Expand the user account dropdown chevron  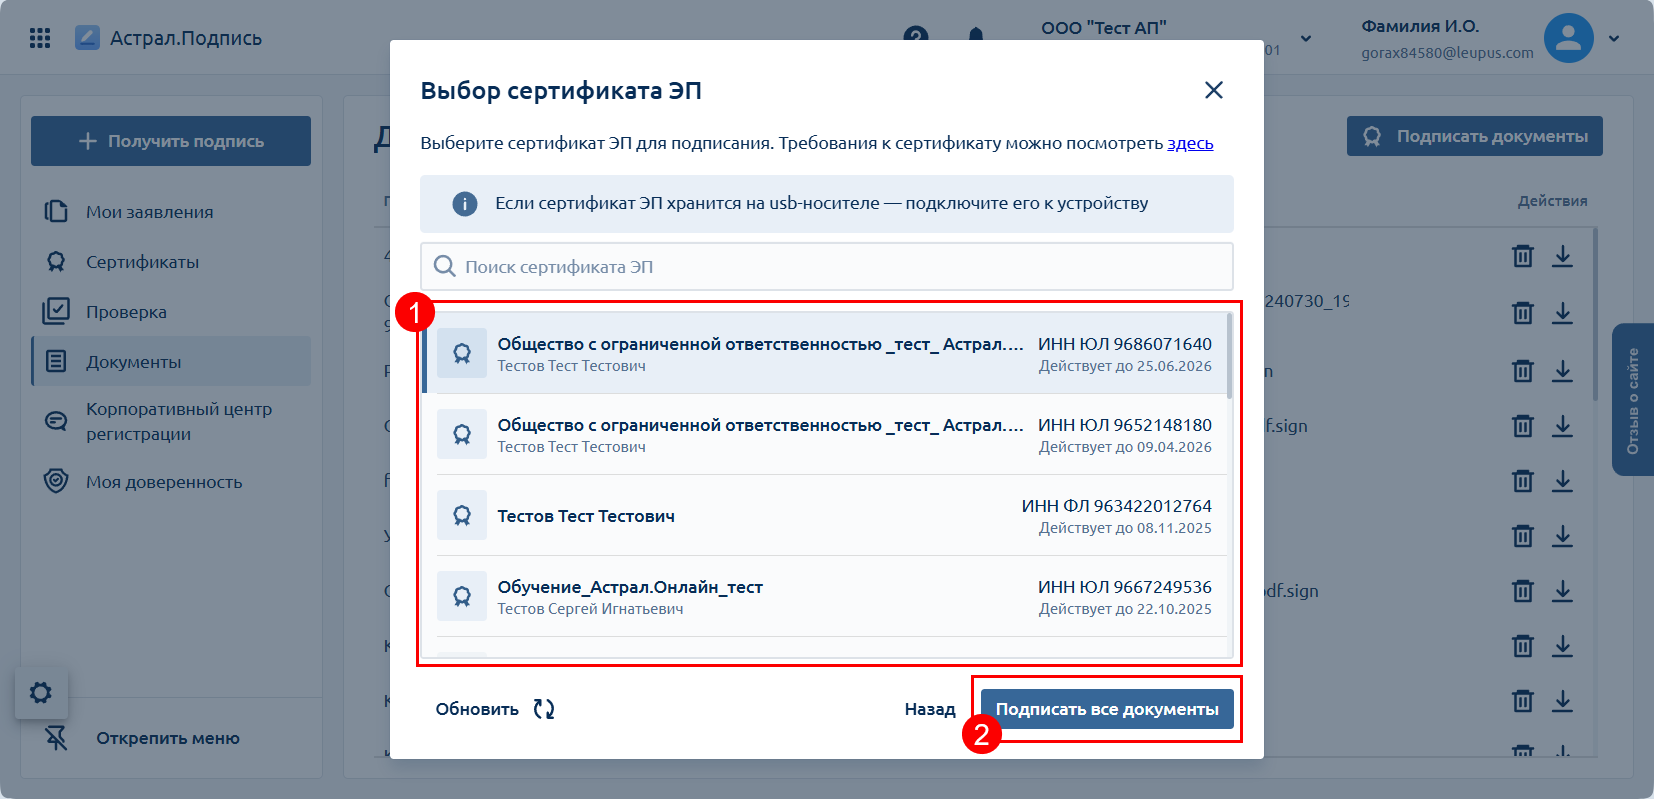pyautogui.click(x=1614, y=38)
